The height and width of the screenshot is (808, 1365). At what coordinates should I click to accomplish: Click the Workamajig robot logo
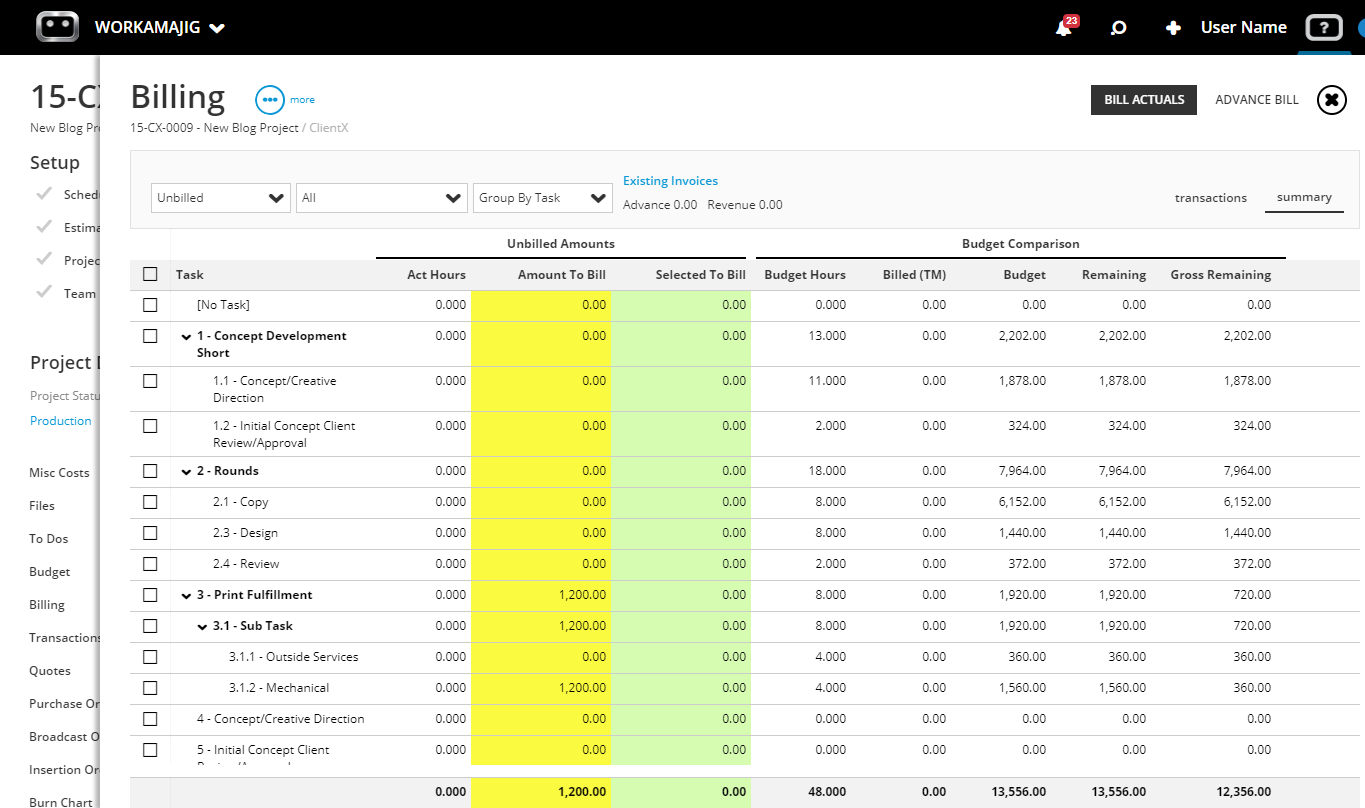(x=57, y=27)
